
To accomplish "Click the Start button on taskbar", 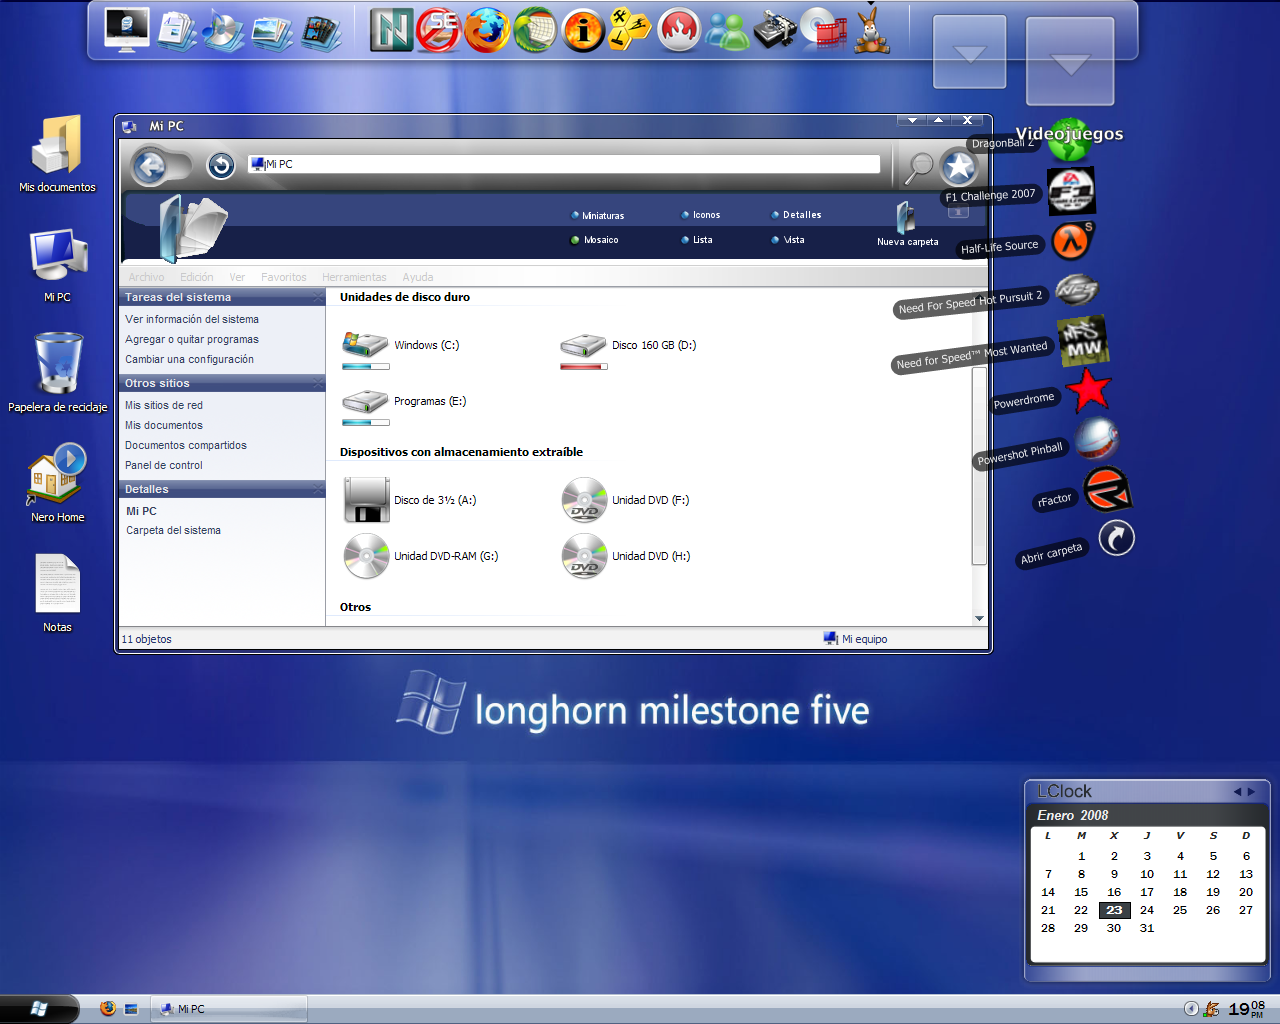I will coord(39,1009).
